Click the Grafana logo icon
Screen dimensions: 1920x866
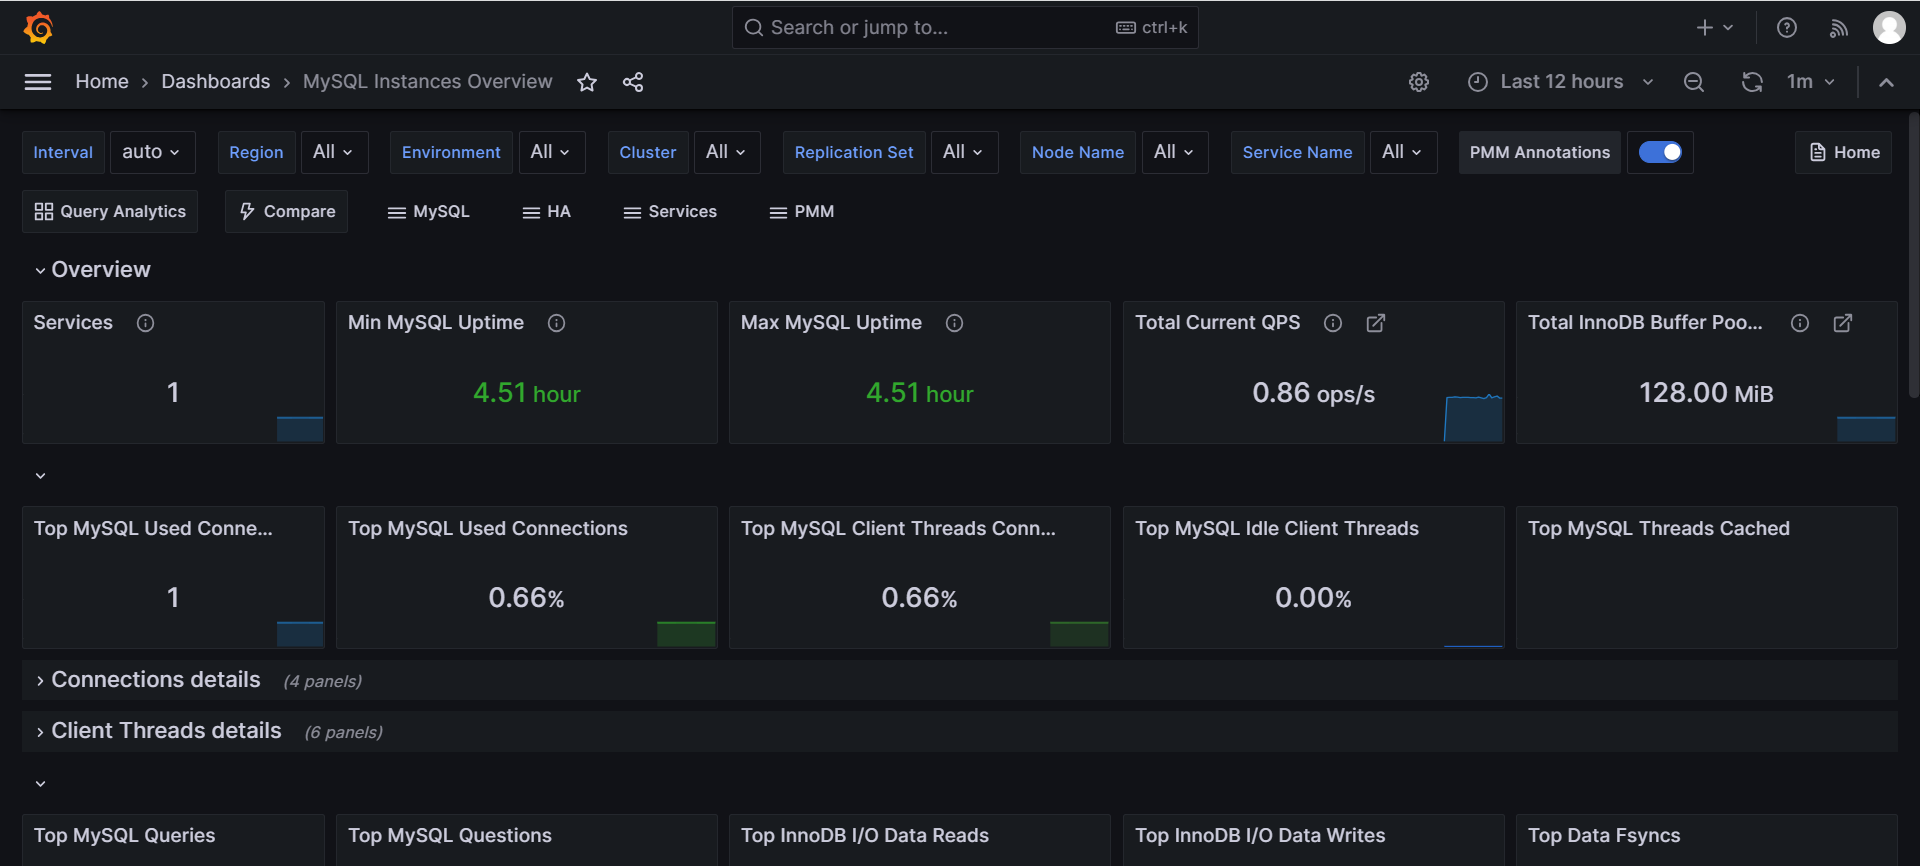coord(38,28)
